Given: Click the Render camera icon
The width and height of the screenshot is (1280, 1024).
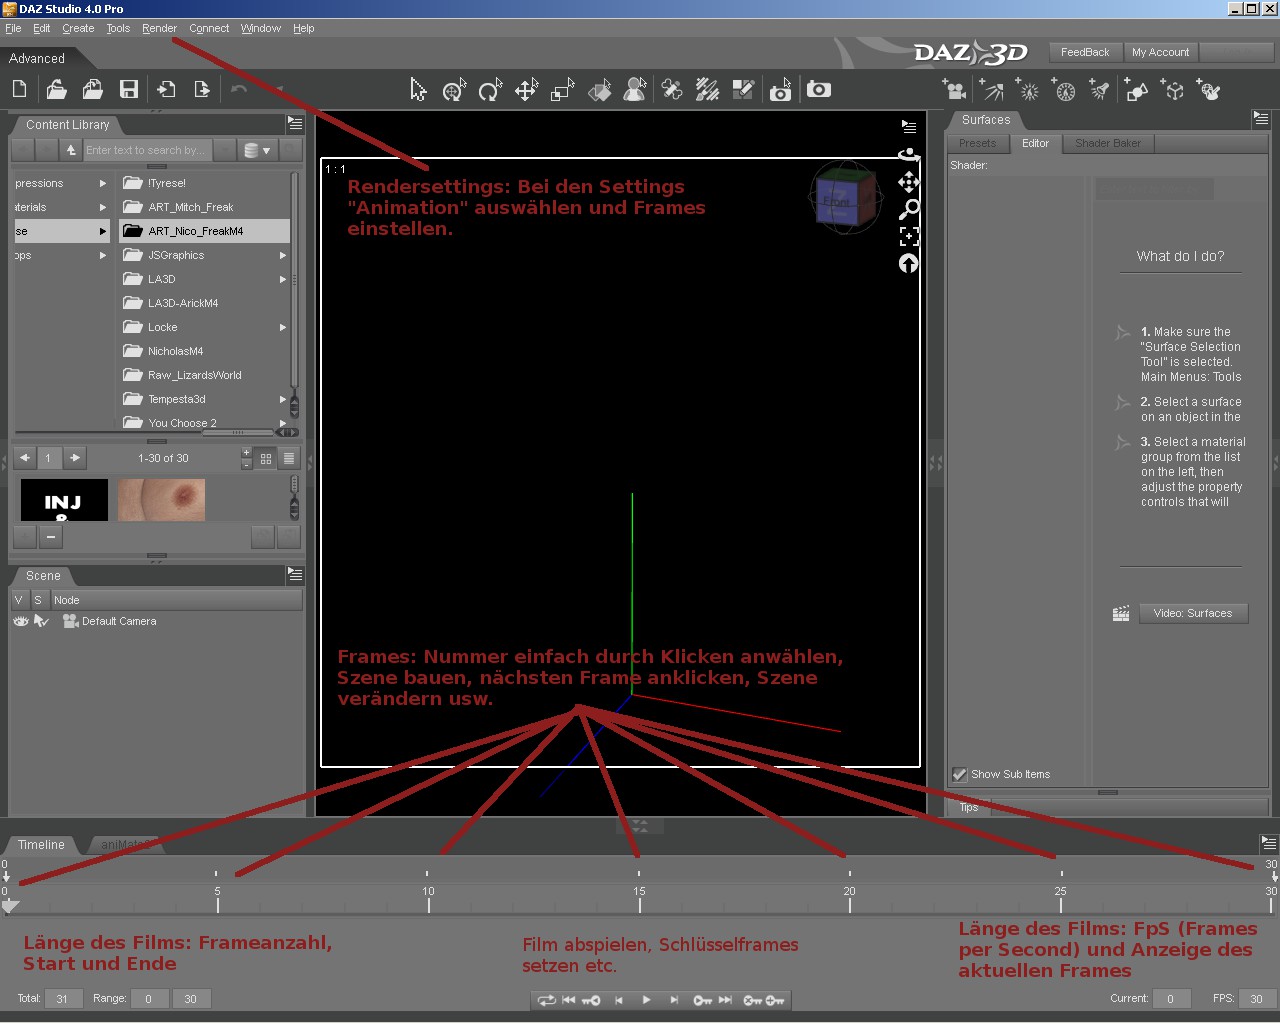Looking at the screenshot, I should [x=819, y=90].
